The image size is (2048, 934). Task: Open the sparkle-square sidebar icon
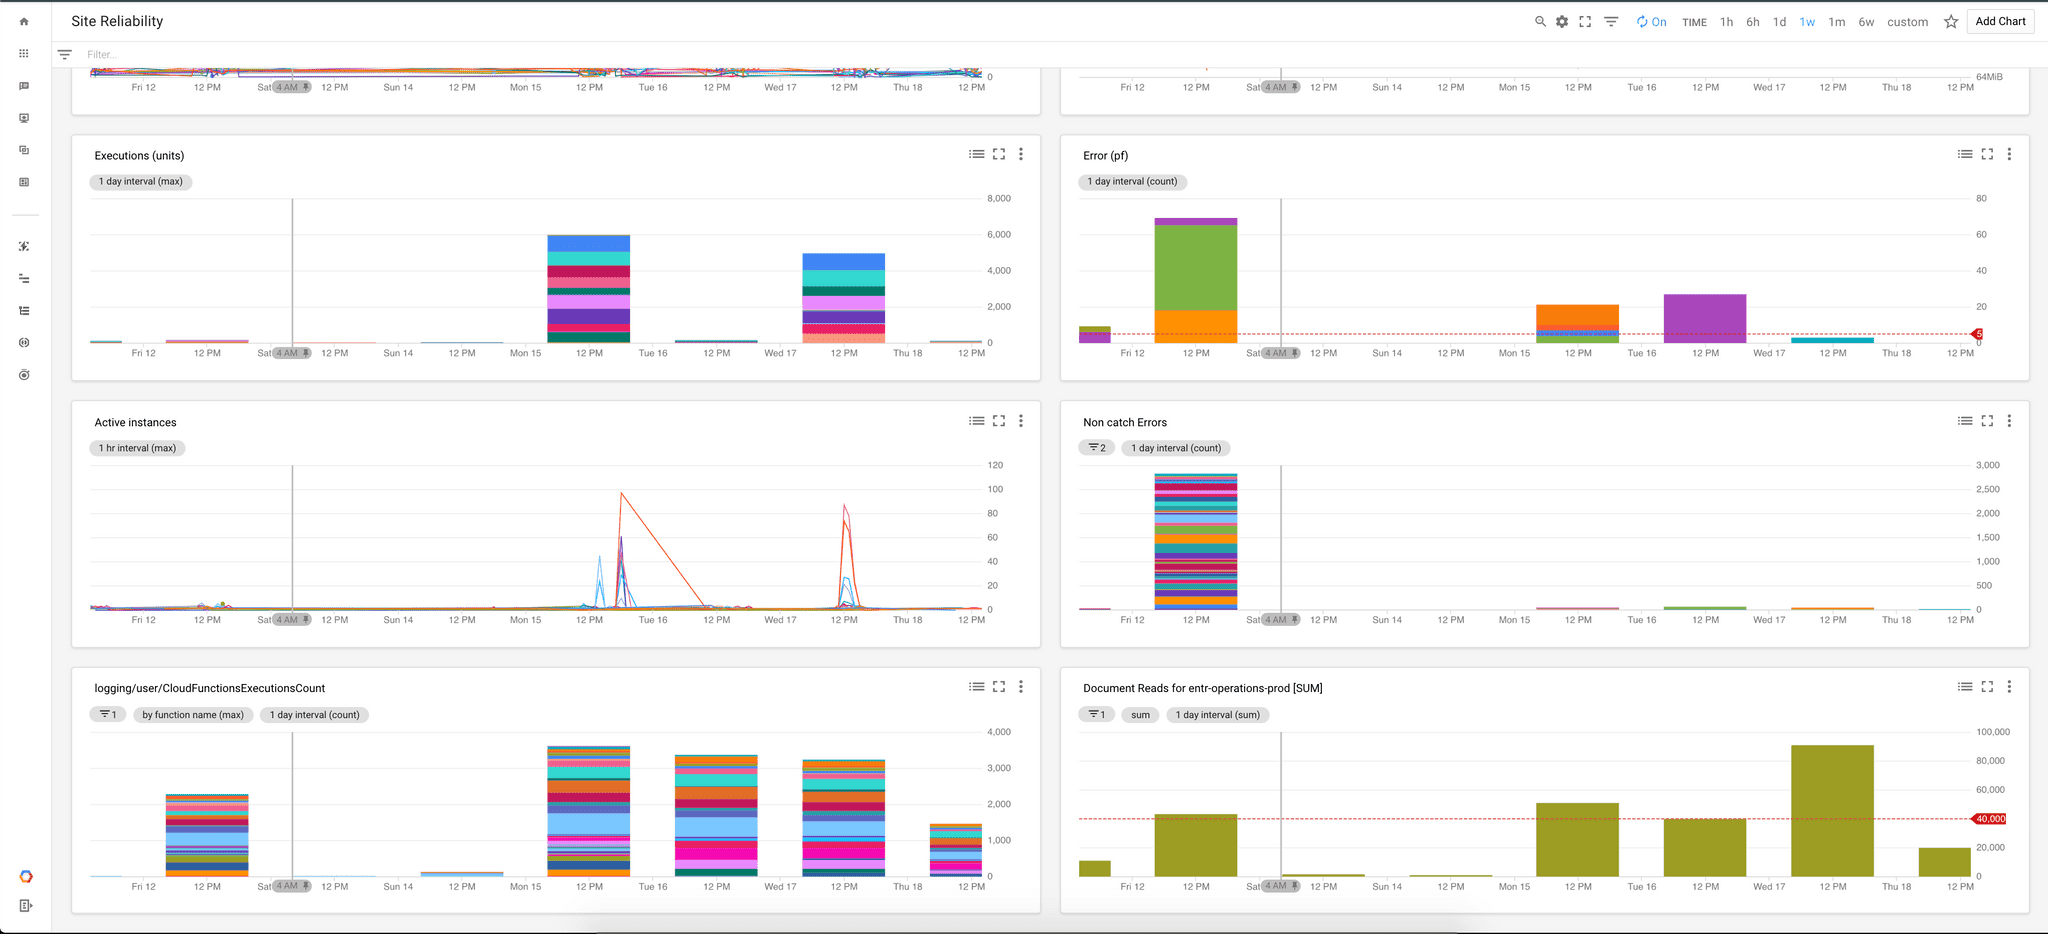coord(24,246)
